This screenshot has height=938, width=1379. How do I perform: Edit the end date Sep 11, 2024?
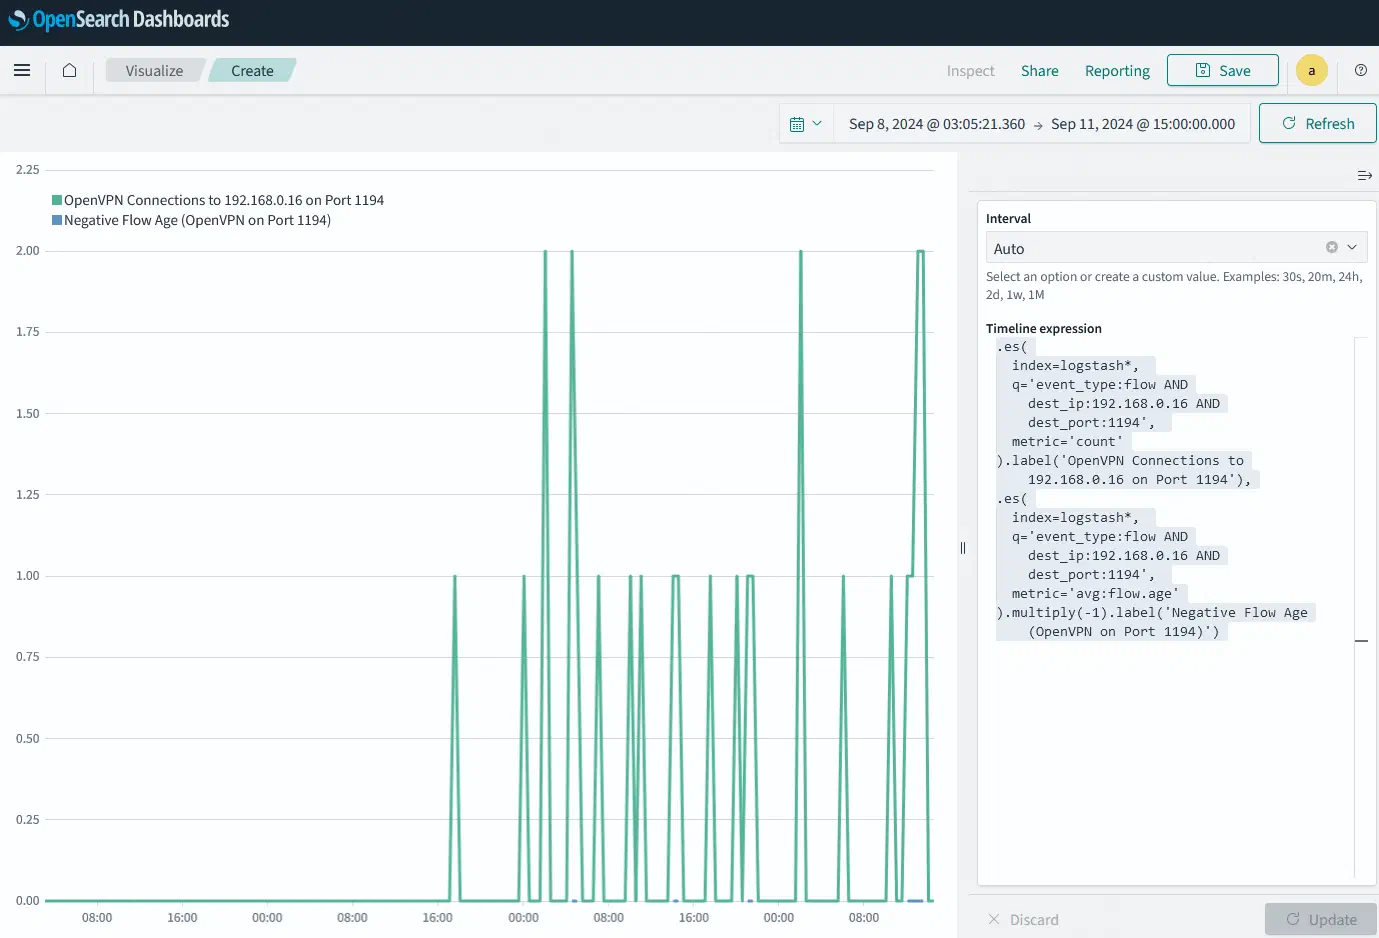1143,124
